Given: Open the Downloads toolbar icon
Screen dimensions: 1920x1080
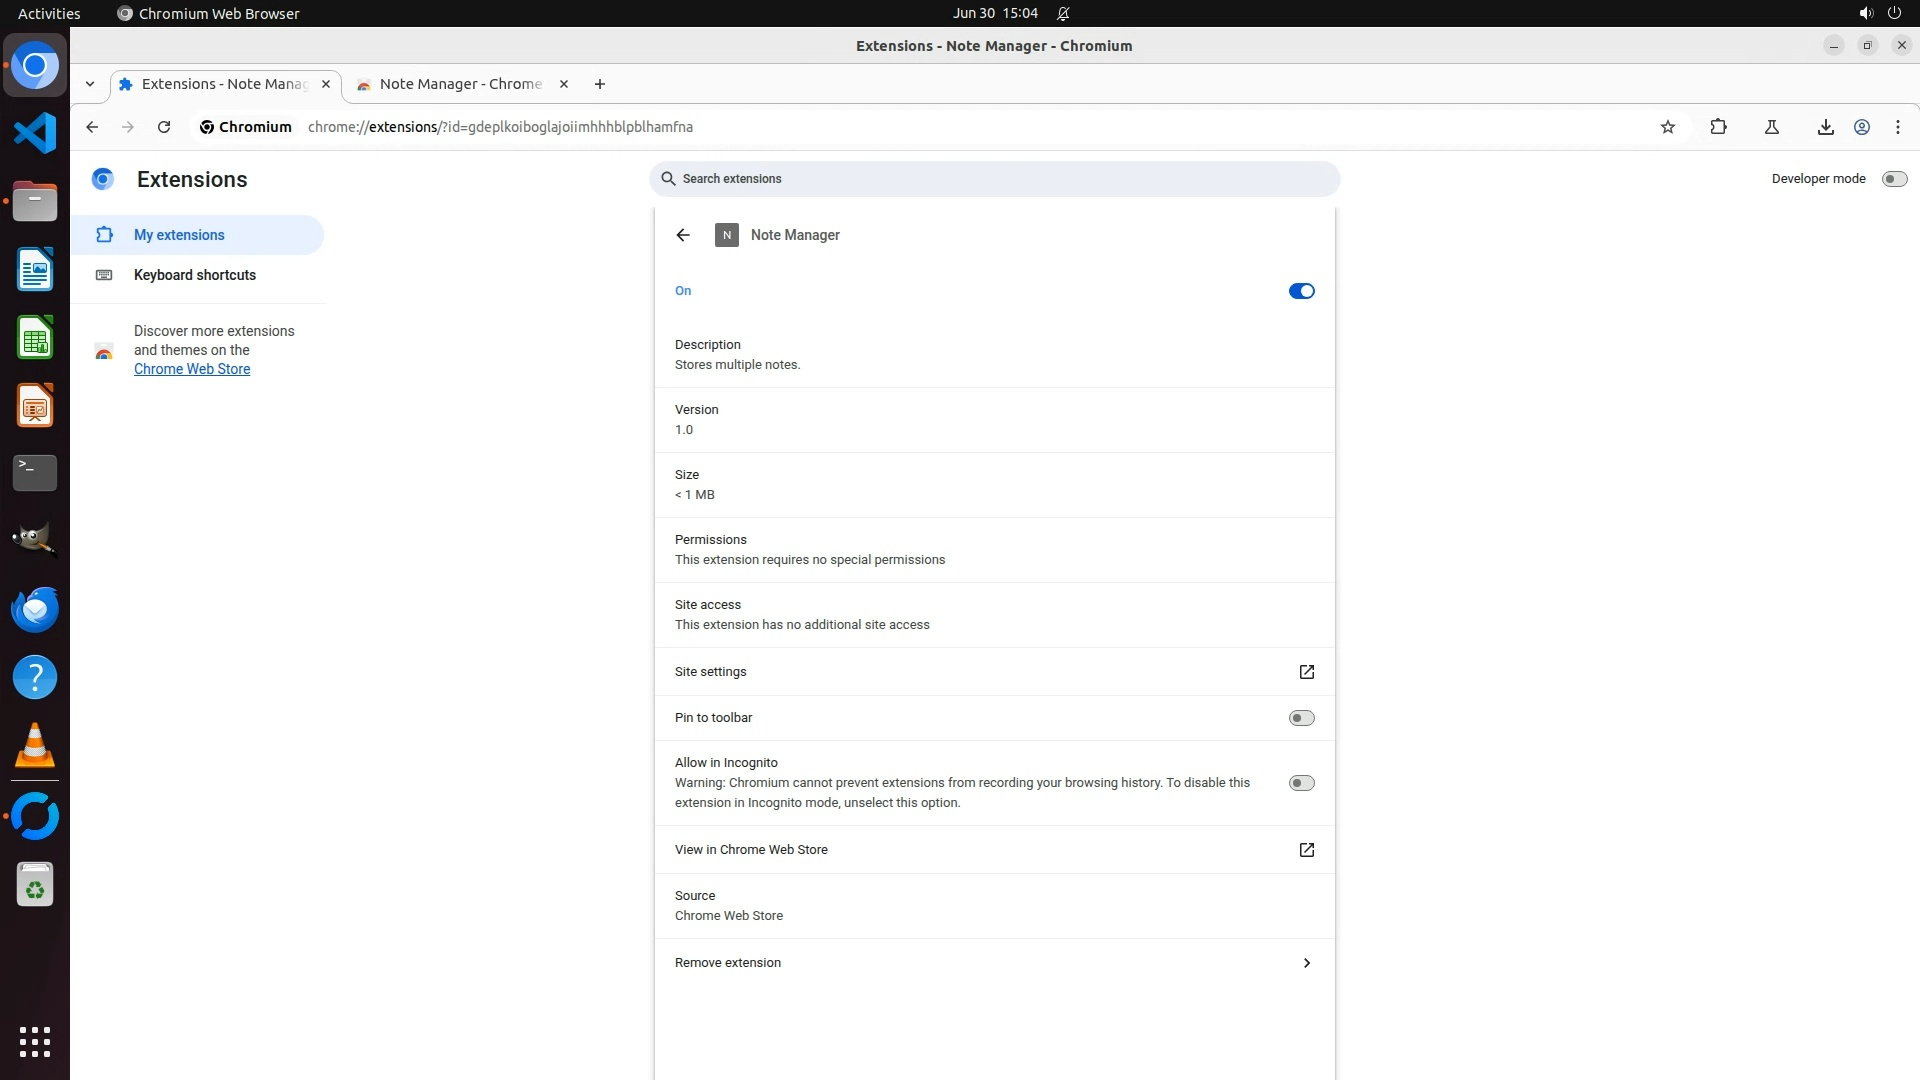Looking at the screenshot, I should click(1825, 127).
